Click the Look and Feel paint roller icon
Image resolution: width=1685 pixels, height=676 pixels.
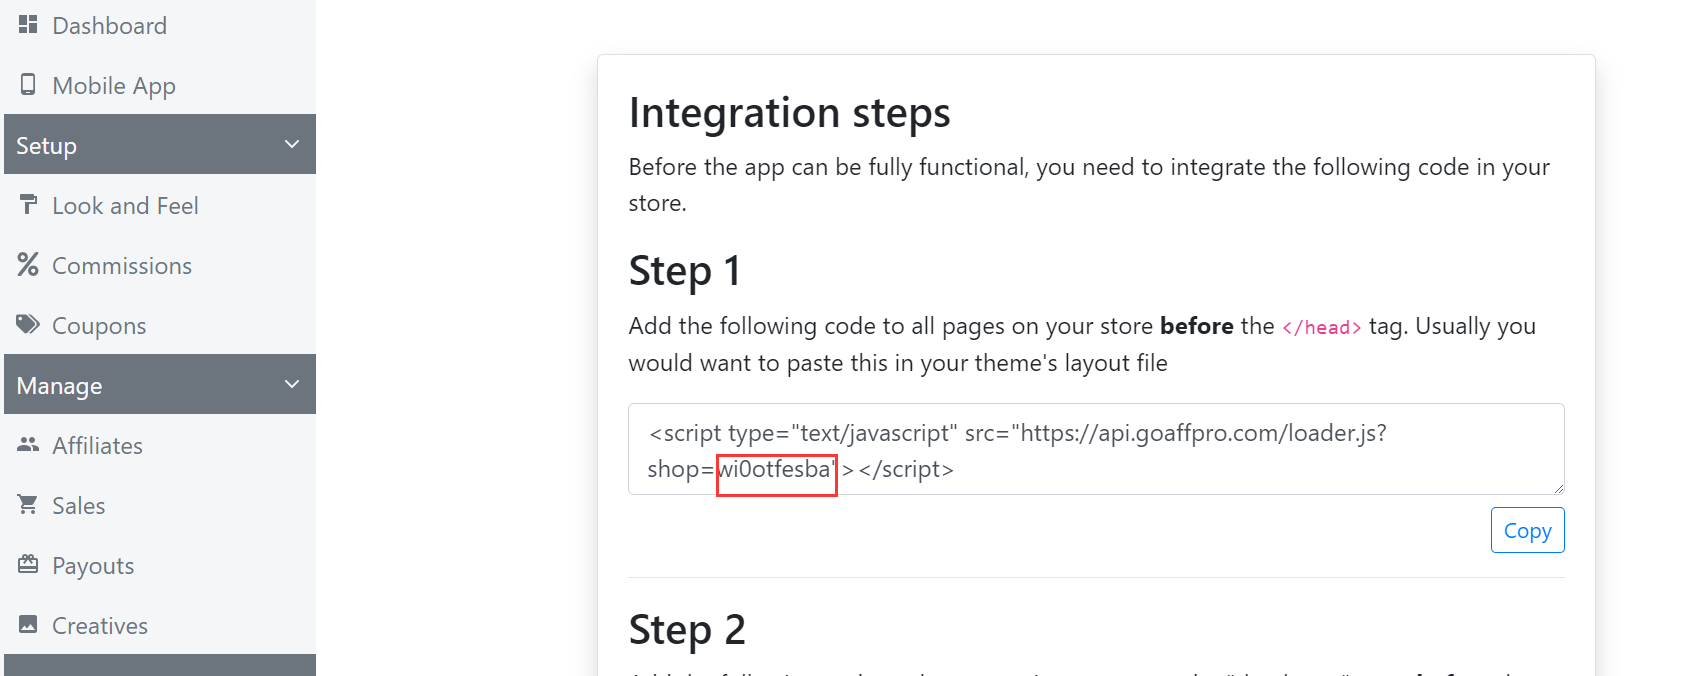[28, 205]
